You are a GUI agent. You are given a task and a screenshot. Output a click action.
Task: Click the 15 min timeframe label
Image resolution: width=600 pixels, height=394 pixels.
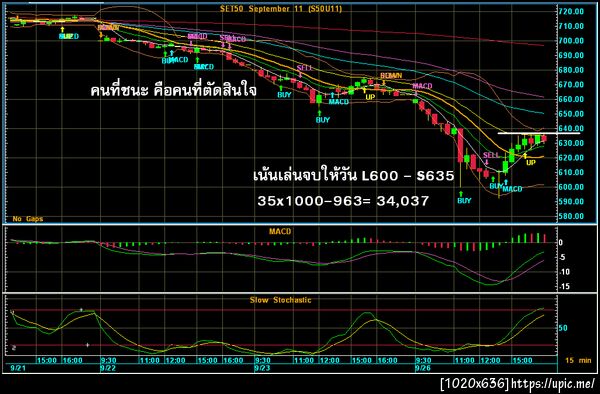[x=578, y=360]
